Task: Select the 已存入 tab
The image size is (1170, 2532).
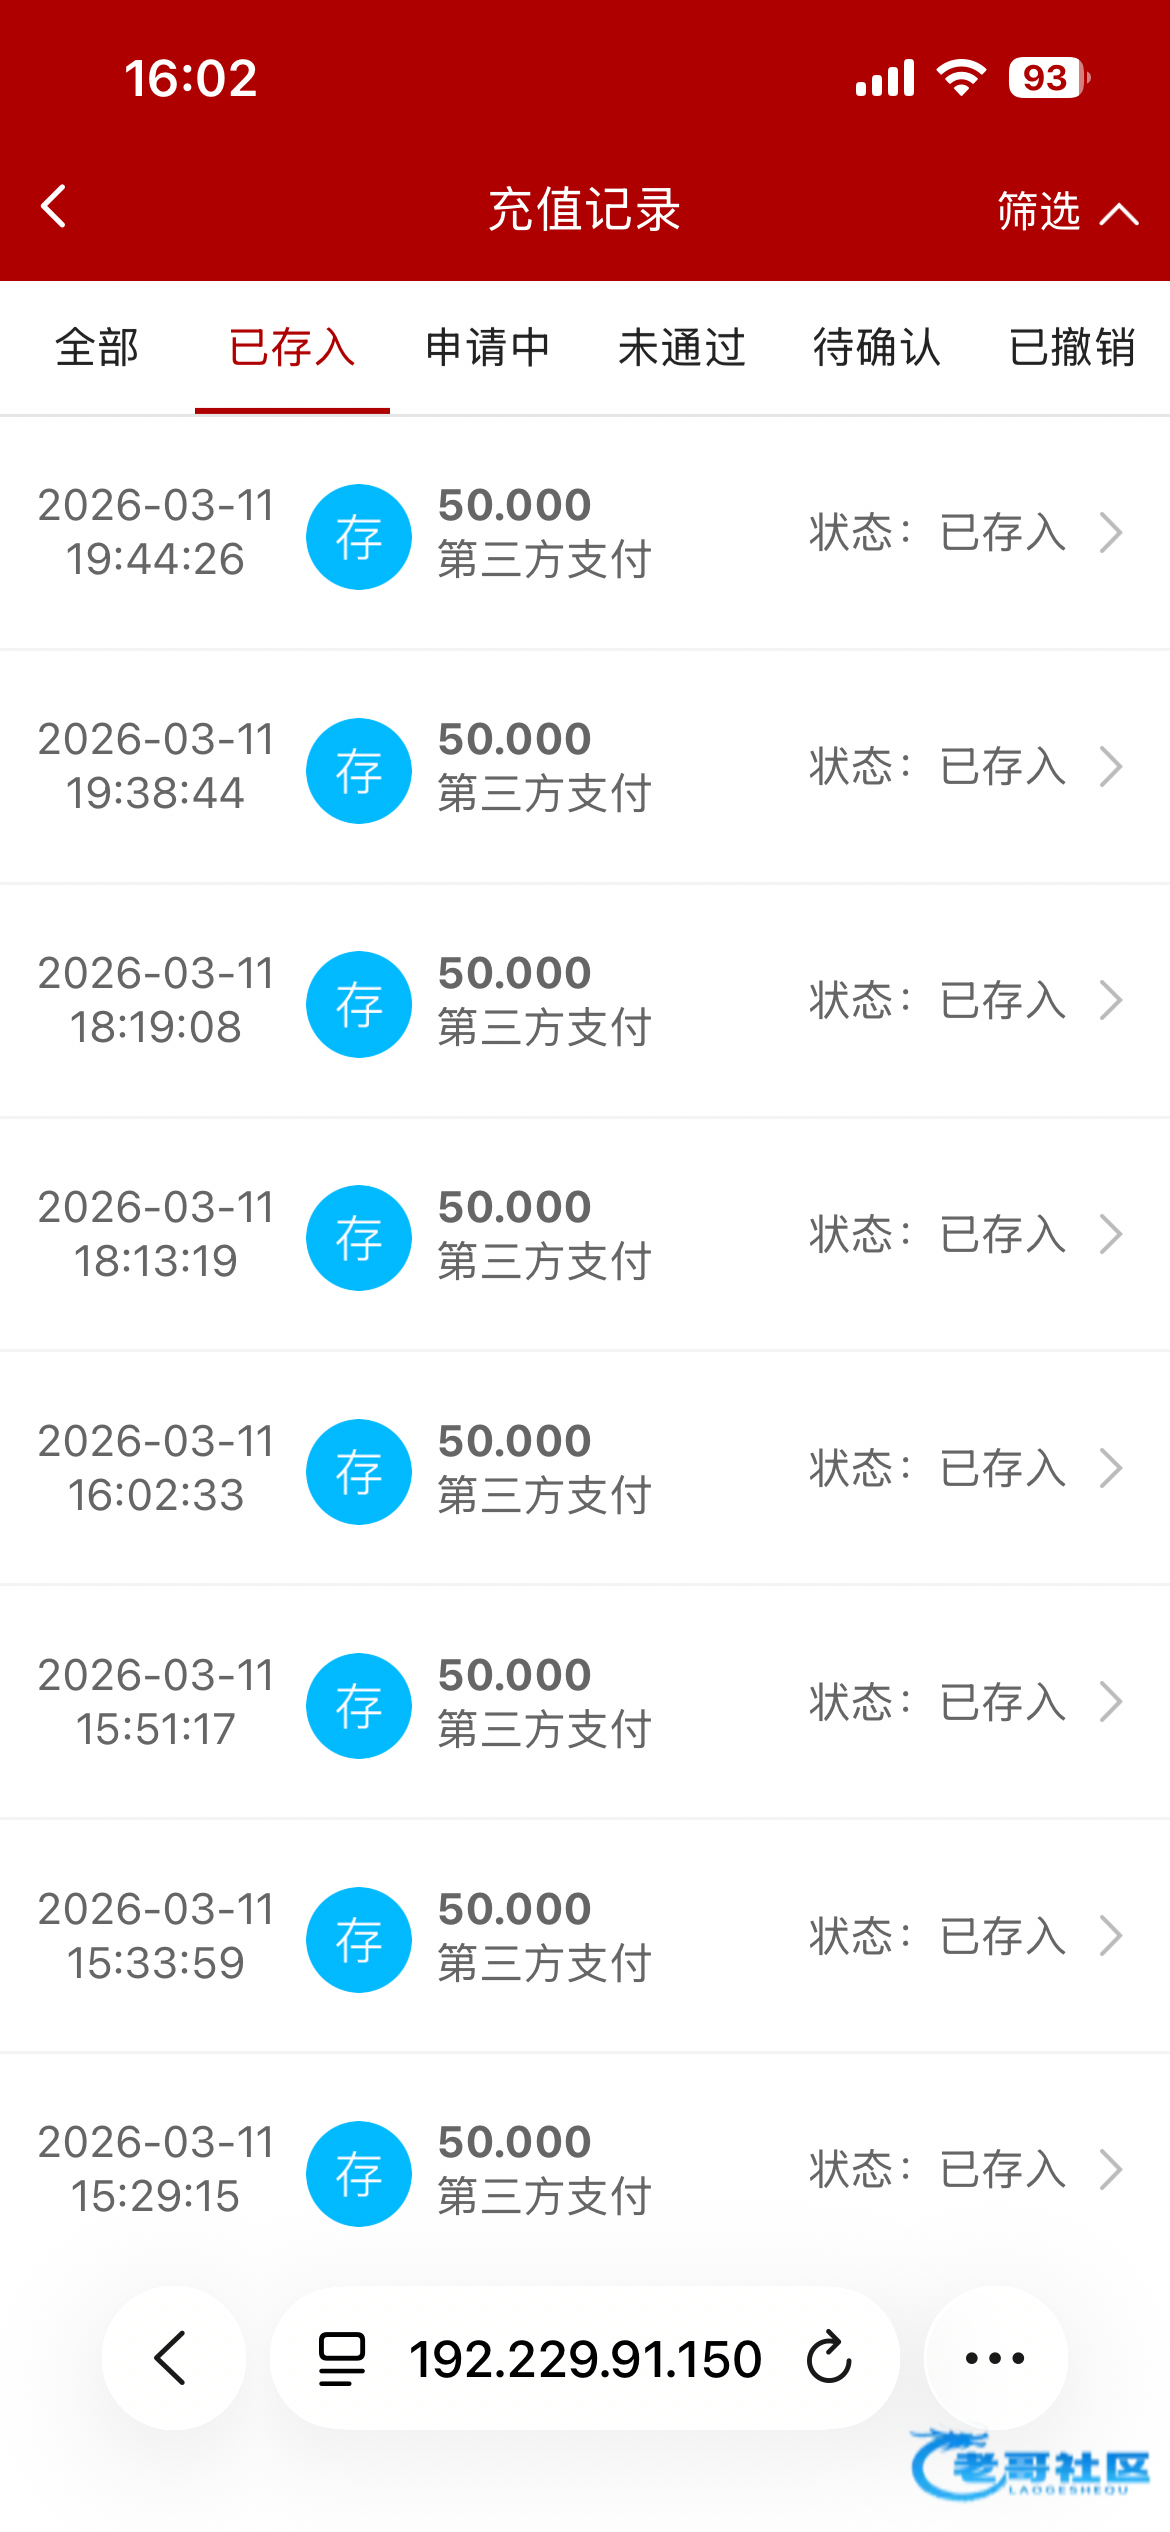Action: 292,348
